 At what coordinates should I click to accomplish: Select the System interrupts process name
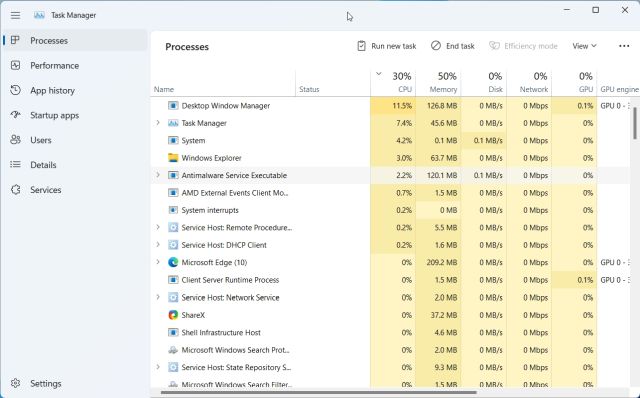[210, 210]
